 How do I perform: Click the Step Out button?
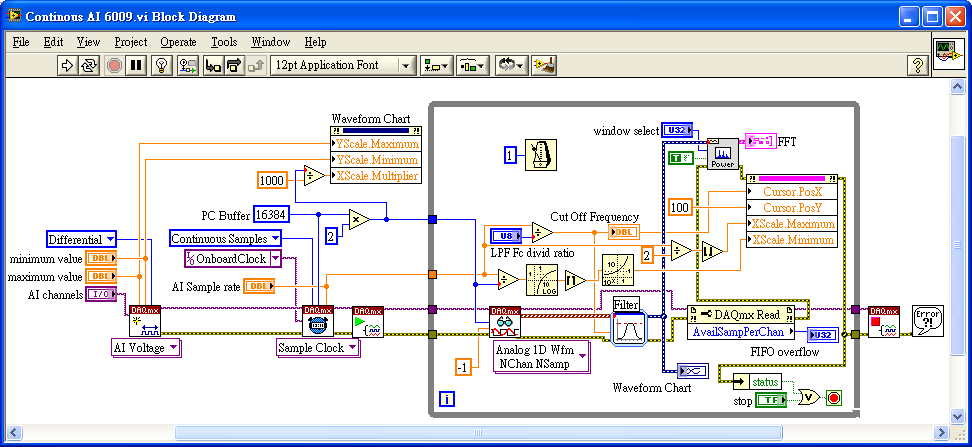(x=255, y=65)
